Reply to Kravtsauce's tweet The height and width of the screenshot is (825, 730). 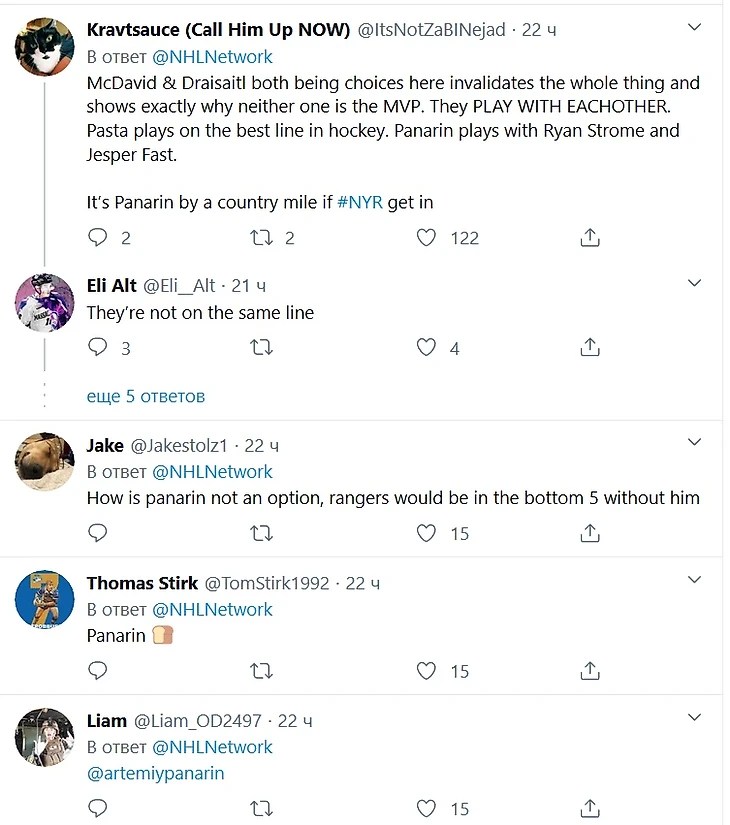[x=97, y=238]
